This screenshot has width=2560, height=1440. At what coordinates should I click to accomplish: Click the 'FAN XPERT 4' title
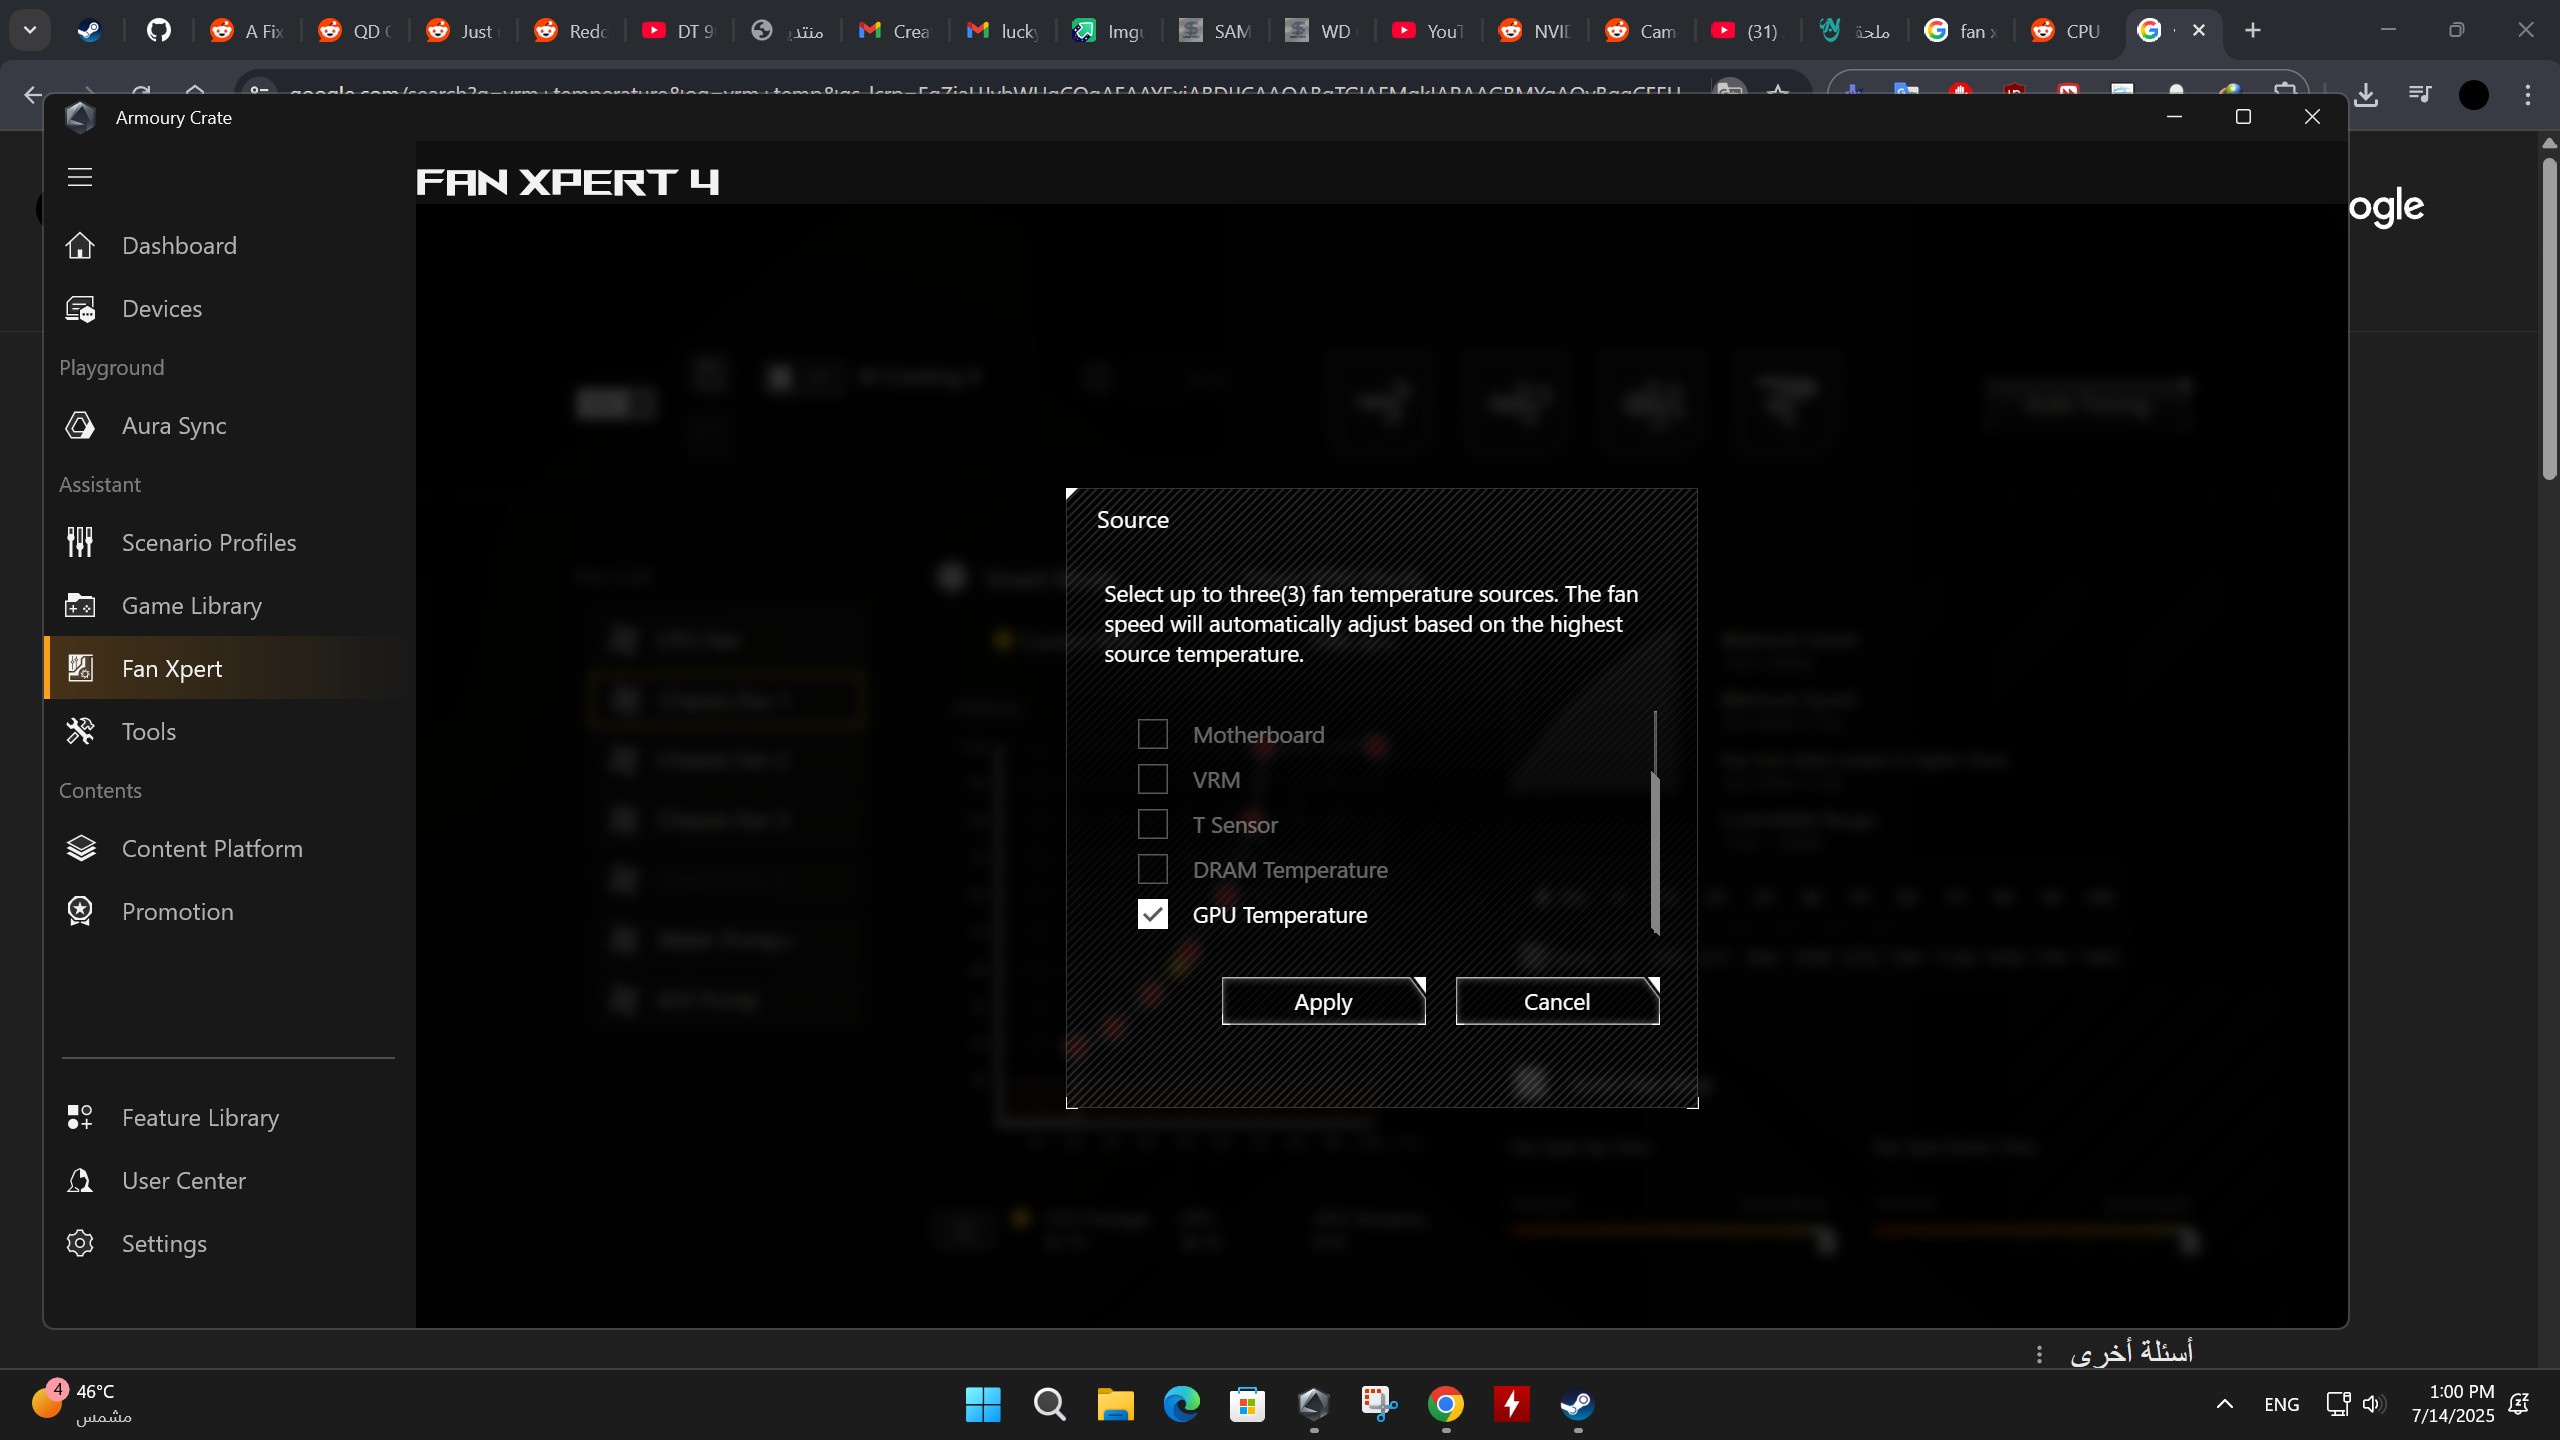[567, 182]
